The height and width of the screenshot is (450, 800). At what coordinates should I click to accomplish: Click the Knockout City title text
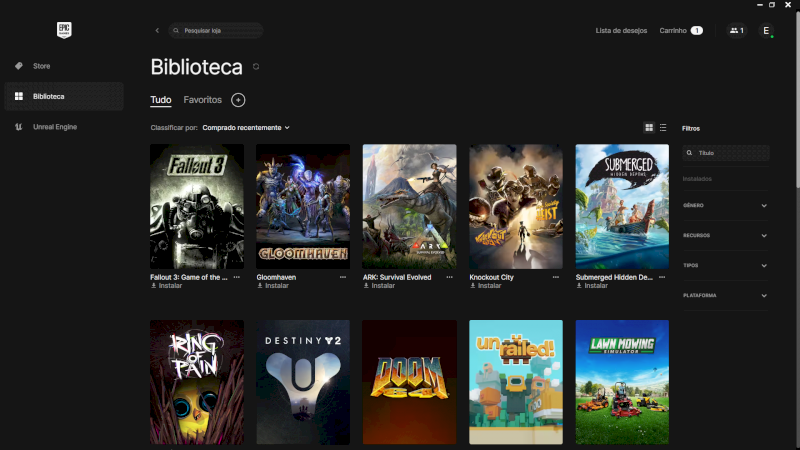[491, 277]
